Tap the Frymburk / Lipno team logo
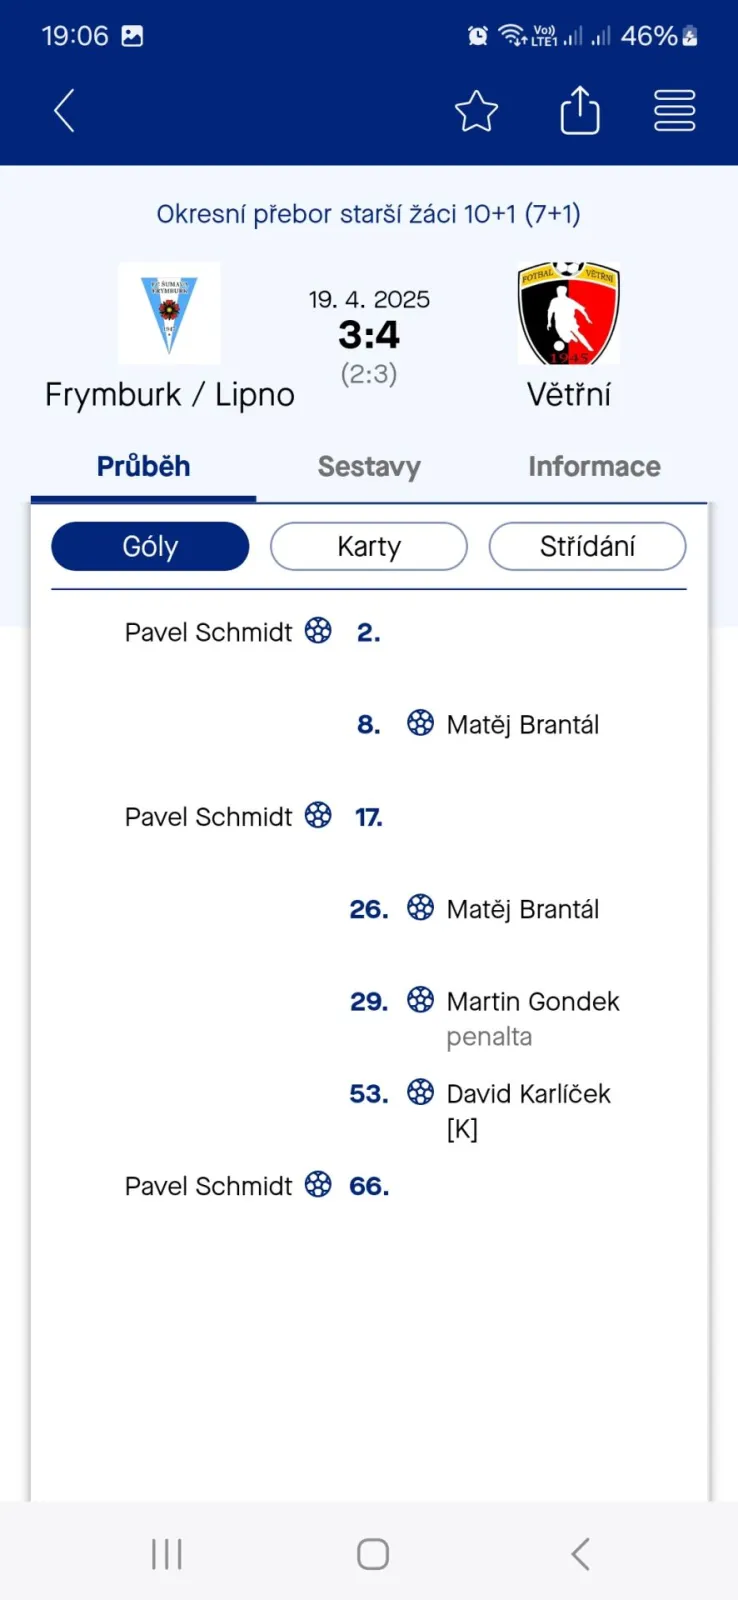This screenshot has height=1600, width=738. (169, 314)
